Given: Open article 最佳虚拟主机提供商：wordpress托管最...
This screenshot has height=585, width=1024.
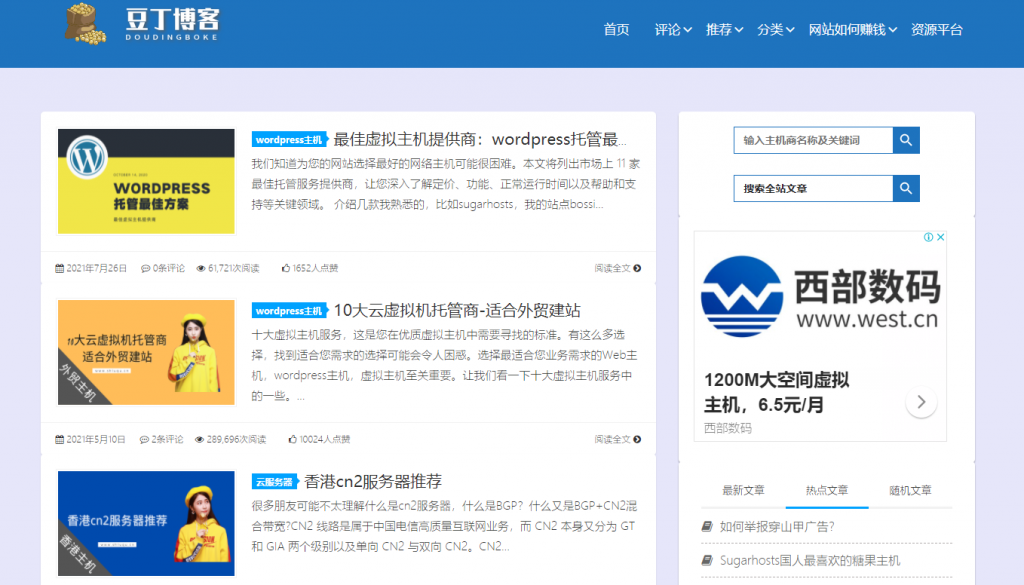Looking at the screenshot, I should (480, 139).
